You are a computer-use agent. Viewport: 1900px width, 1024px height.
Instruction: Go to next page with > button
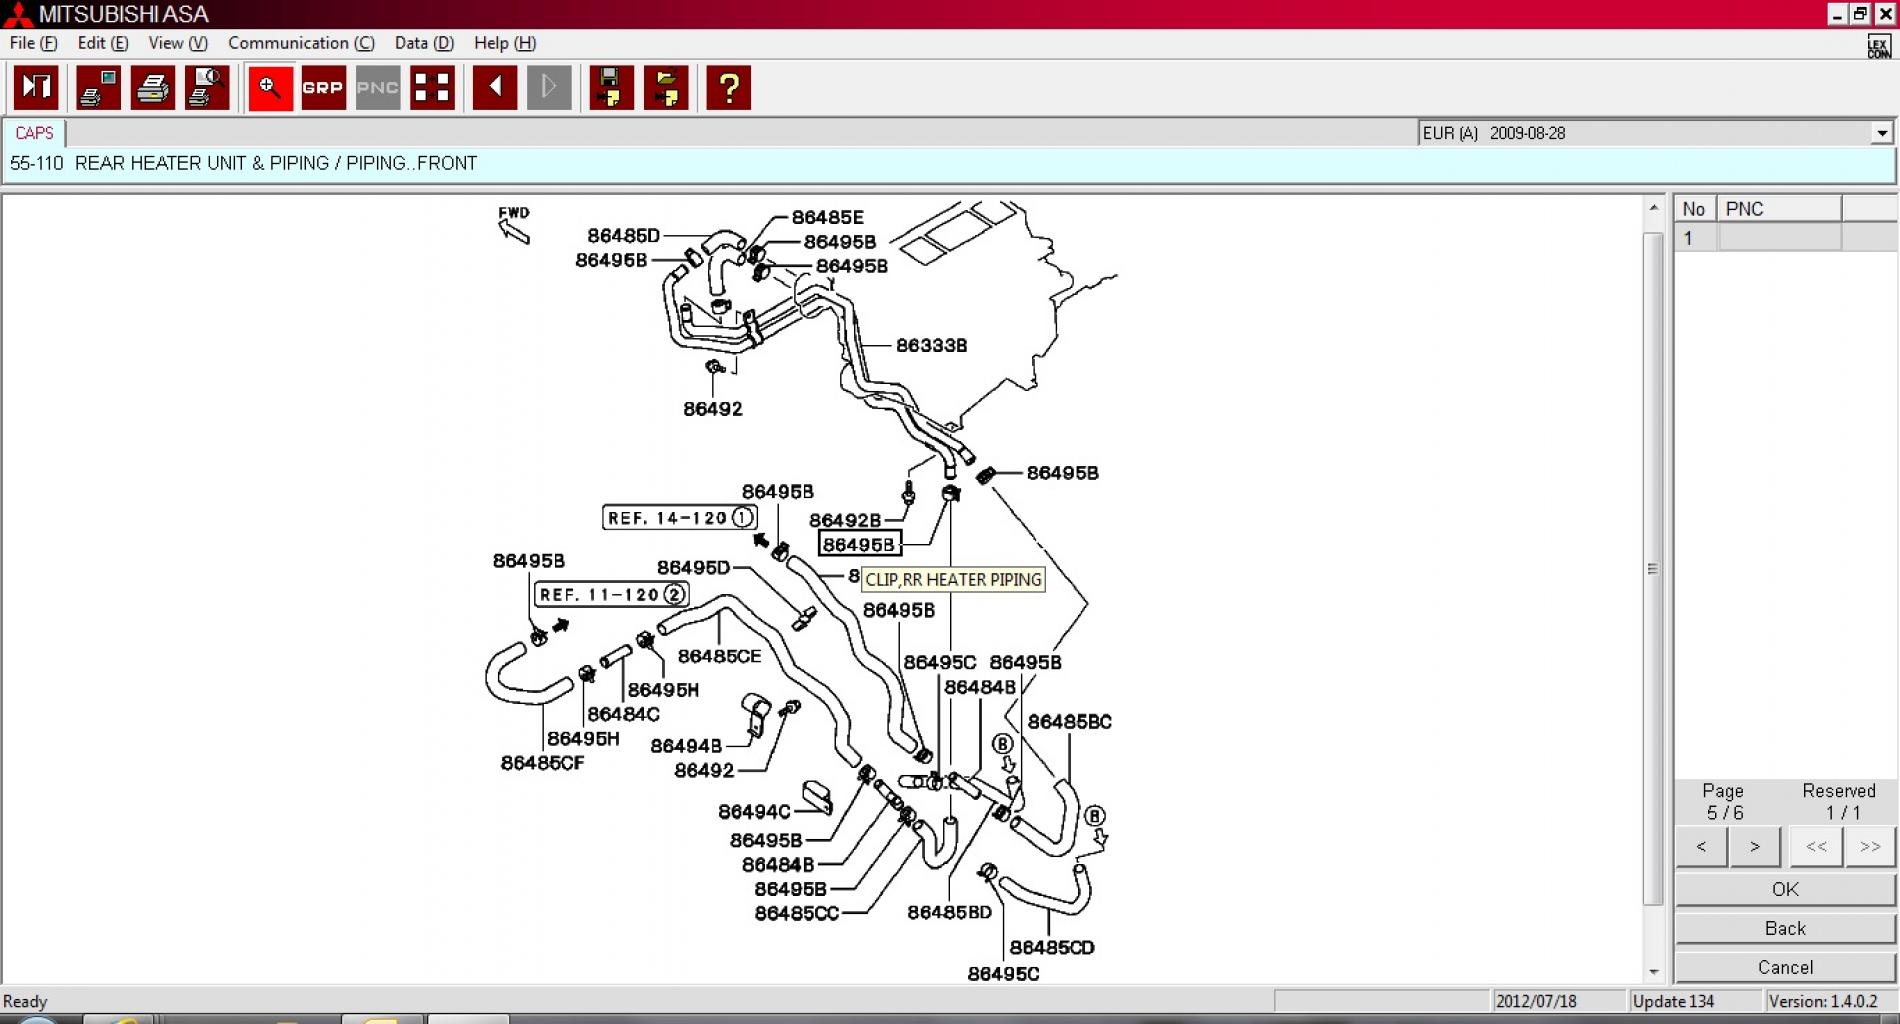pos(1754,847)
